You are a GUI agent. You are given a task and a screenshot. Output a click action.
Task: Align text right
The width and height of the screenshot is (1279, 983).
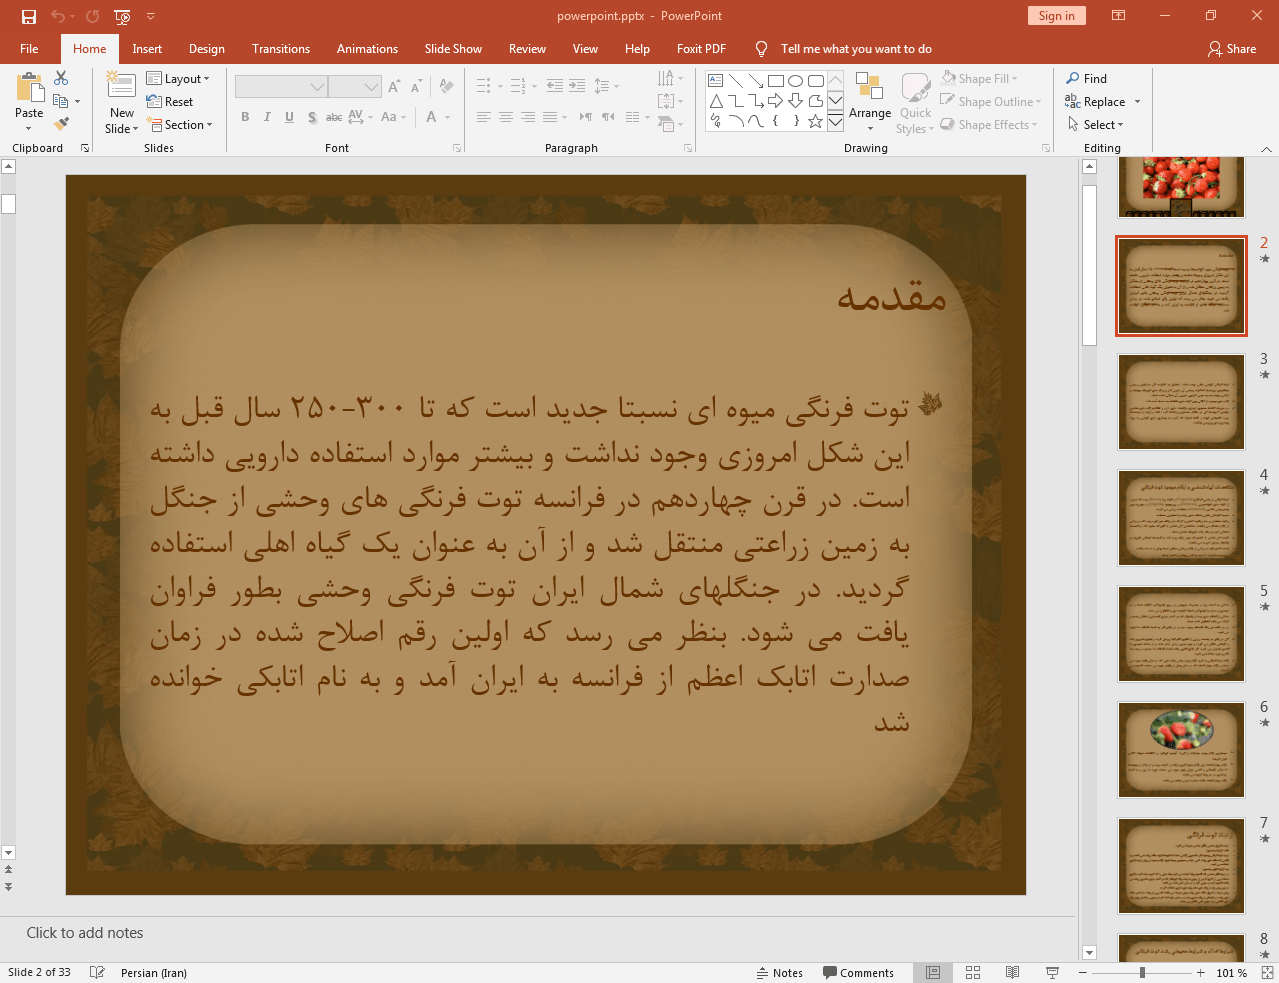click(528, 117)
